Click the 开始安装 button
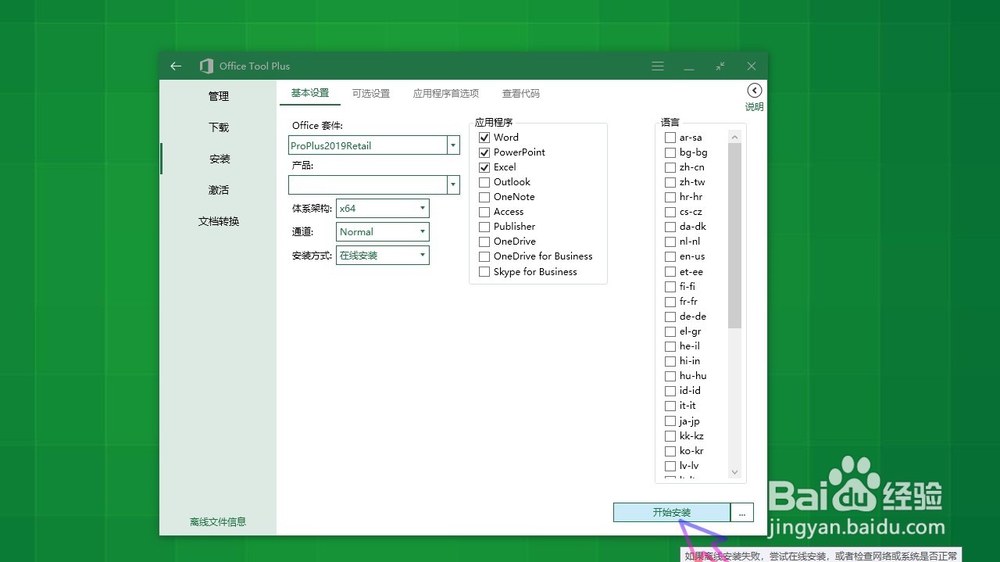 point(672,512)
